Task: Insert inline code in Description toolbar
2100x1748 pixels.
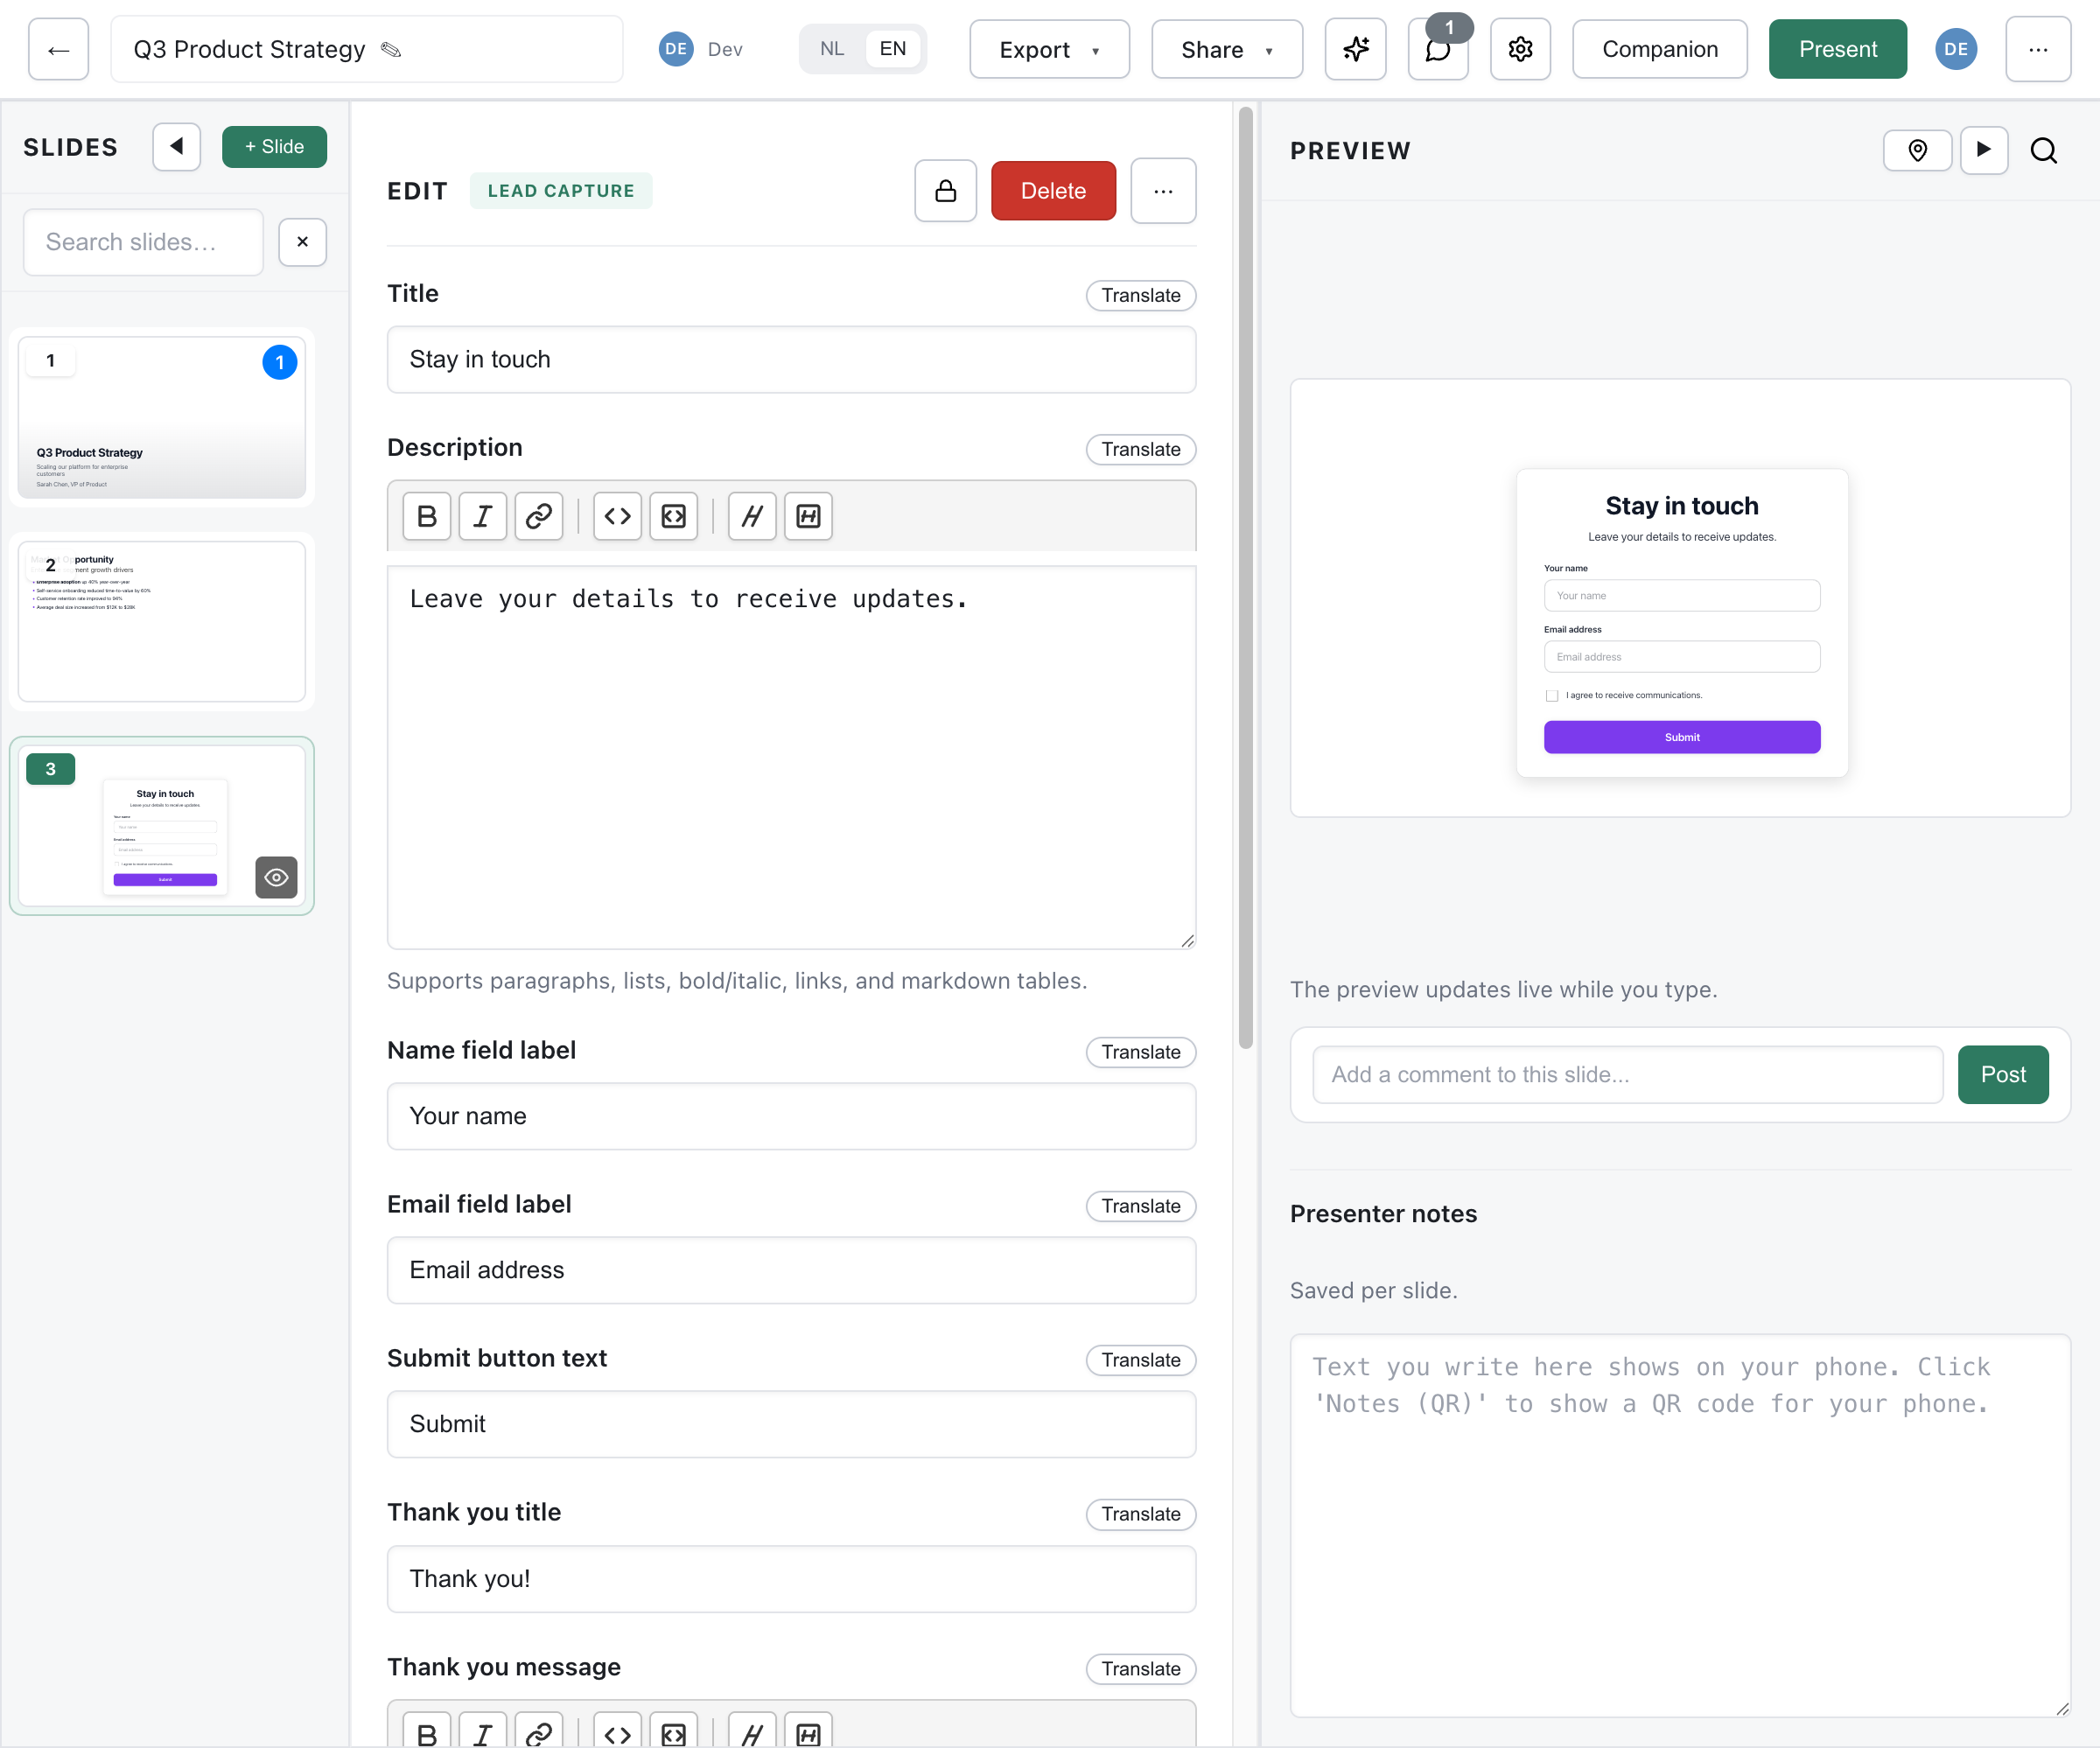Action: (617, 516)
